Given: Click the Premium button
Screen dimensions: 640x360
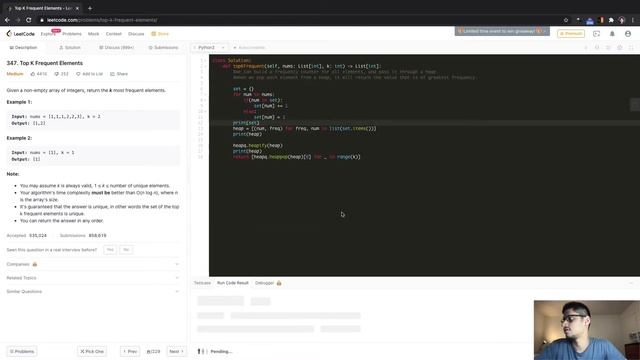Looking at the screenshot, I should pos(571,34).
